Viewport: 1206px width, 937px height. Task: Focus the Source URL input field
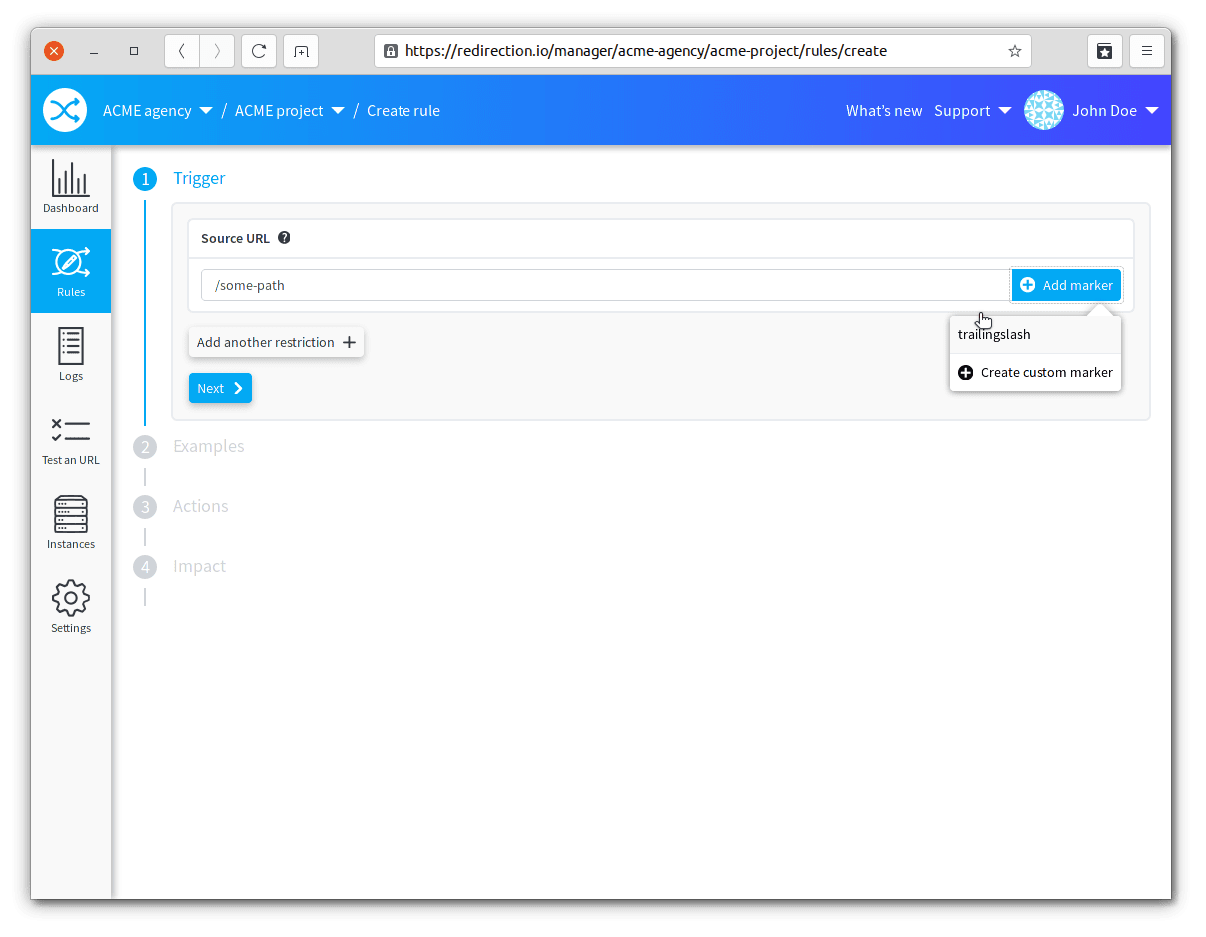pyautogui.click(x=600, y=285)
